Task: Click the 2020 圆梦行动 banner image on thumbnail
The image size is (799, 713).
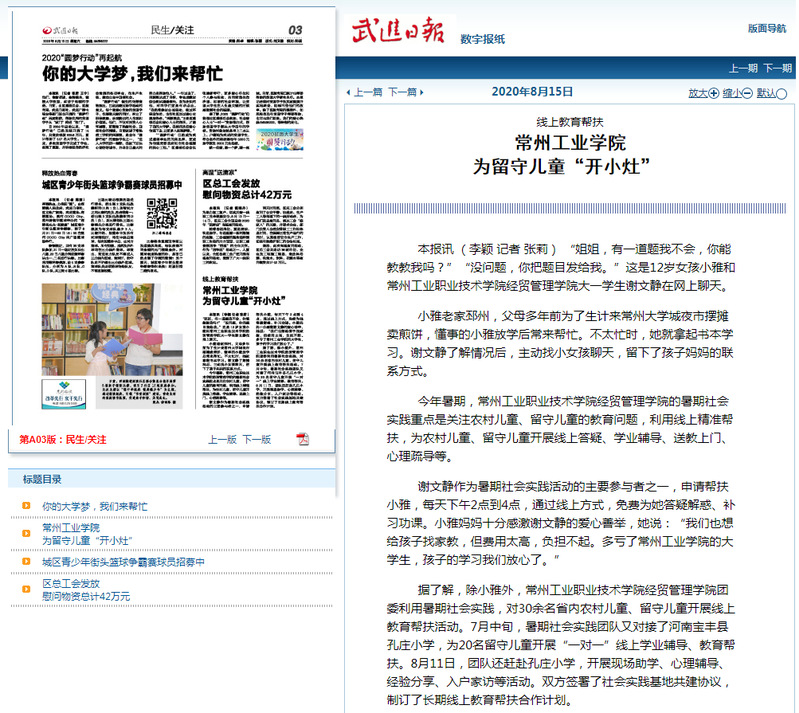Action: pos(280,139)
